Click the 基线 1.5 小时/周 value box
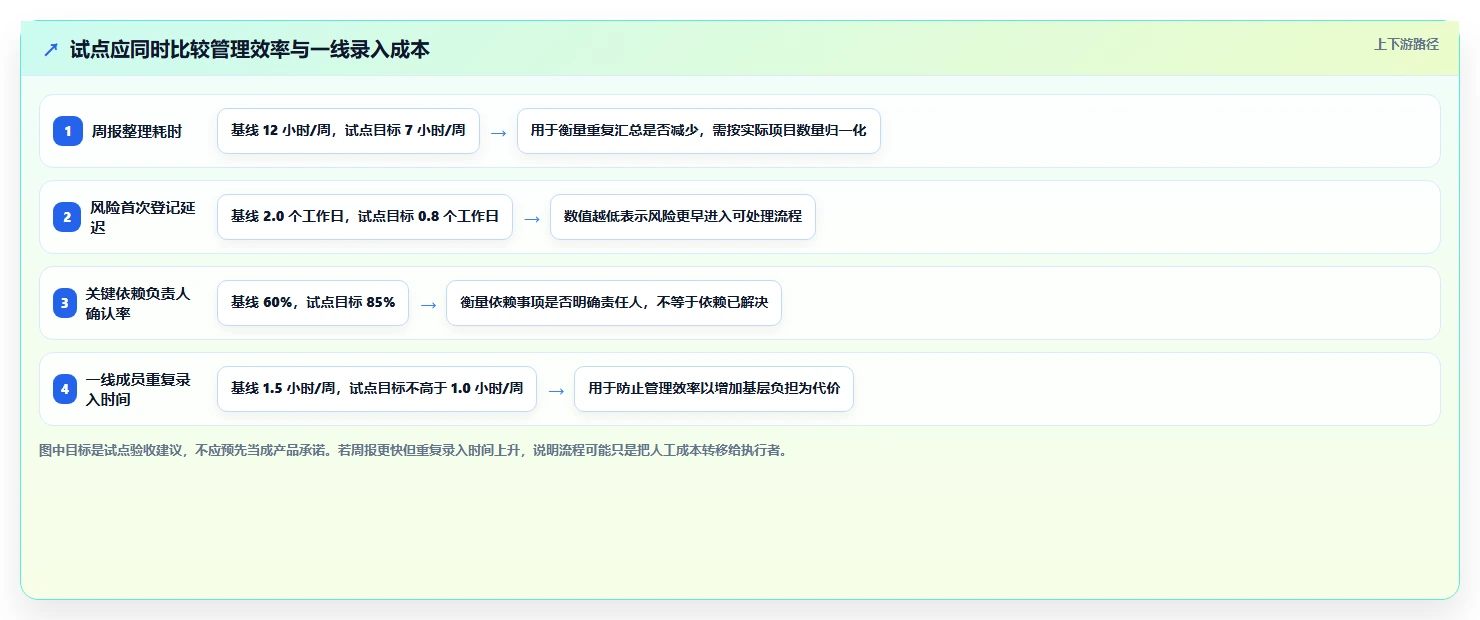 pos(377,389)
